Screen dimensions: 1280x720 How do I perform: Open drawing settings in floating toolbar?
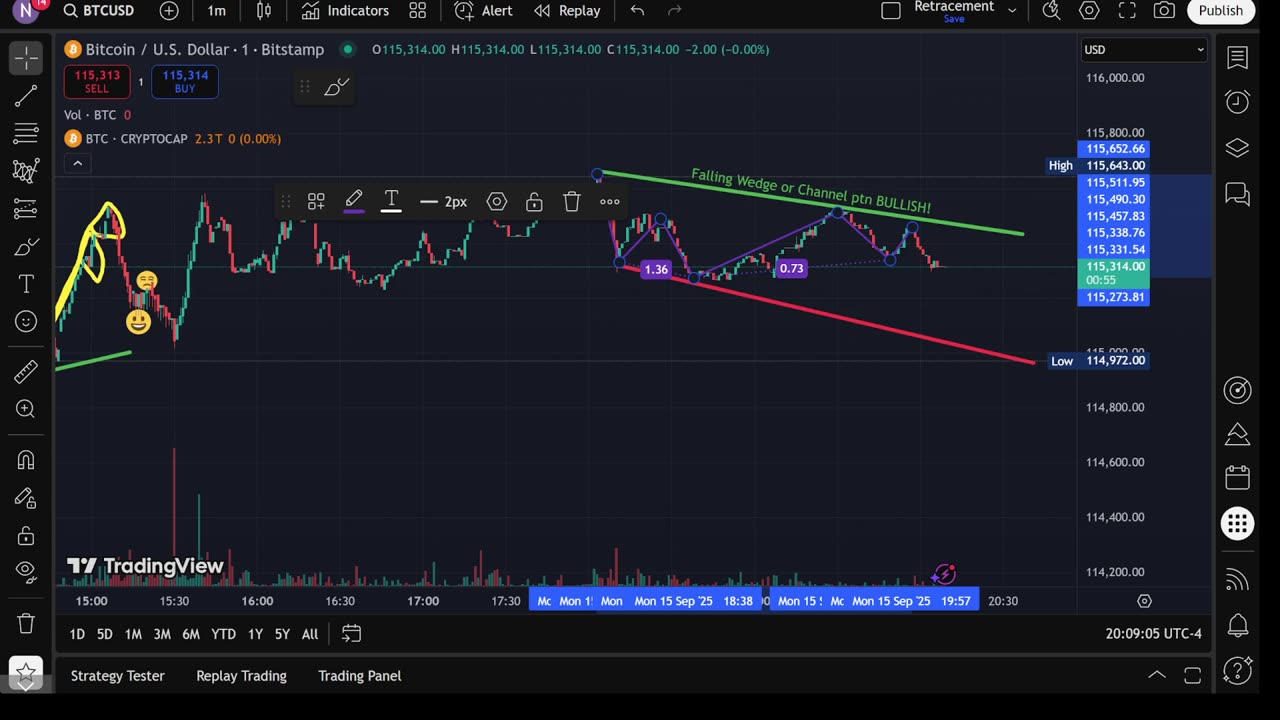pyautogui.click(x=497, y=202)
